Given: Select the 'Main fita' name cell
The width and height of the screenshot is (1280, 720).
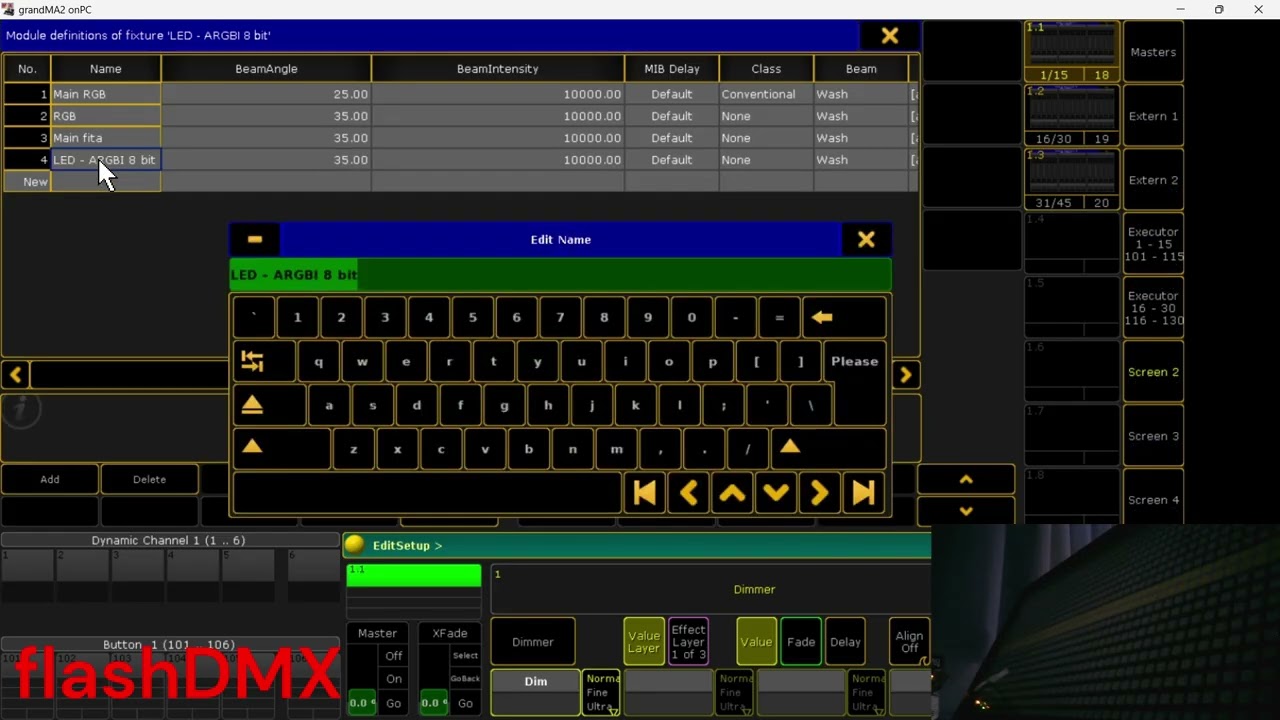Looking at the screenshot, I should (x=106, y=138).
